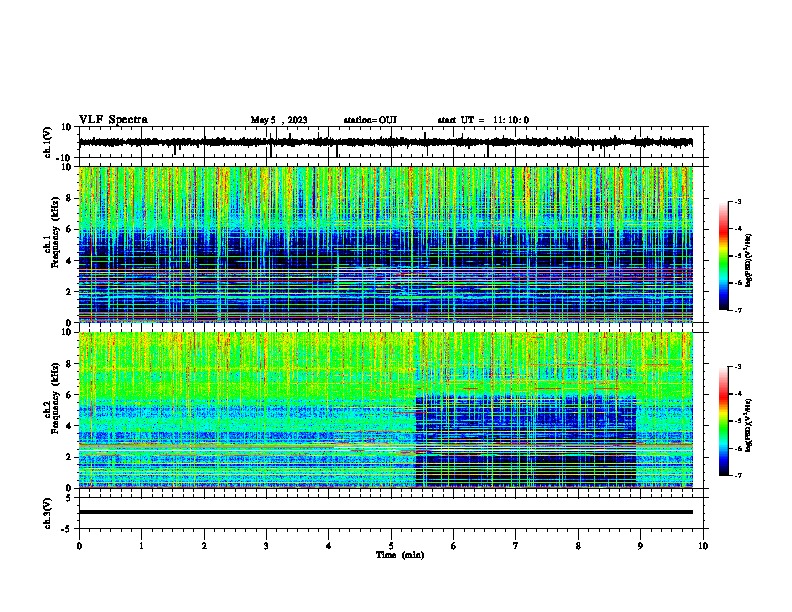Click time axis tick label "7"
This screenshot has height=612, width=792.
[516, 546]
